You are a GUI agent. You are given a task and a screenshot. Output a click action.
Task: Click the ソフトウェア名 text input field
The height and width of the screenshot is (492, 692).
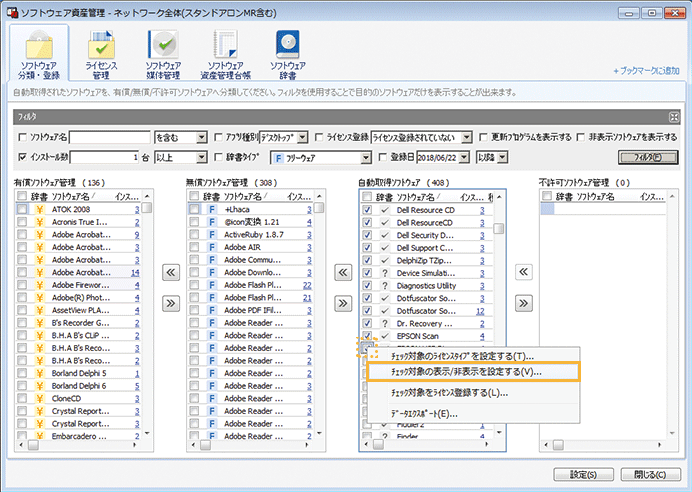110,138
